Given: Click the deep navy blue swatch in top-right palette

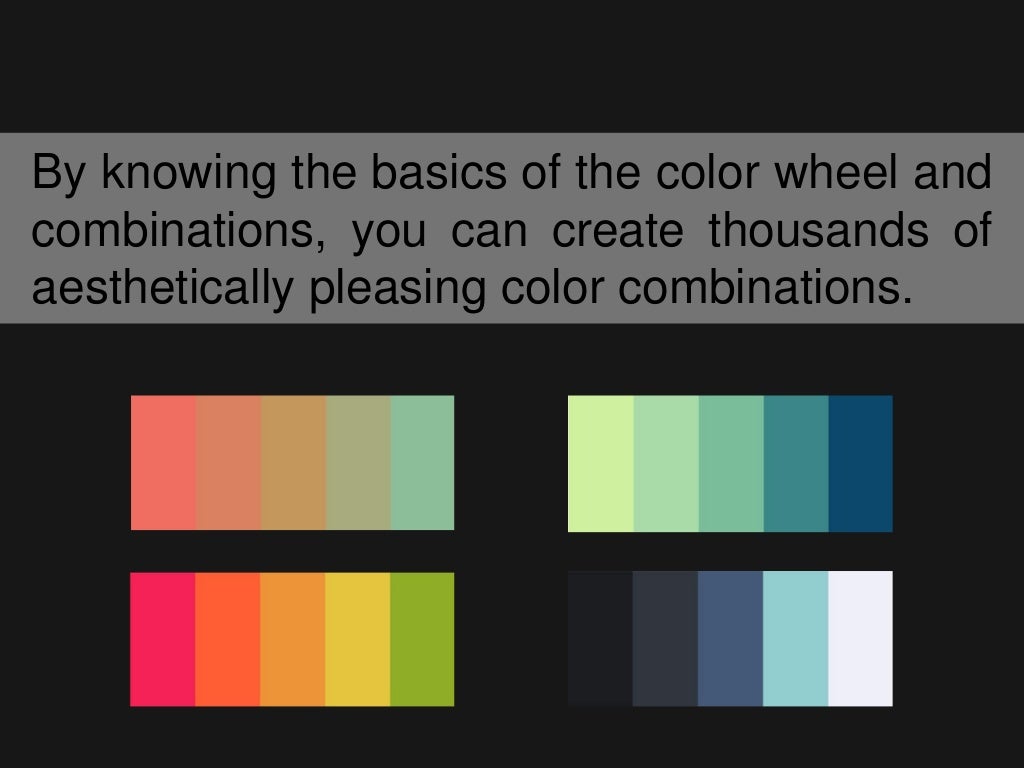Looking at the screenshot, I should tap(861, 464).
